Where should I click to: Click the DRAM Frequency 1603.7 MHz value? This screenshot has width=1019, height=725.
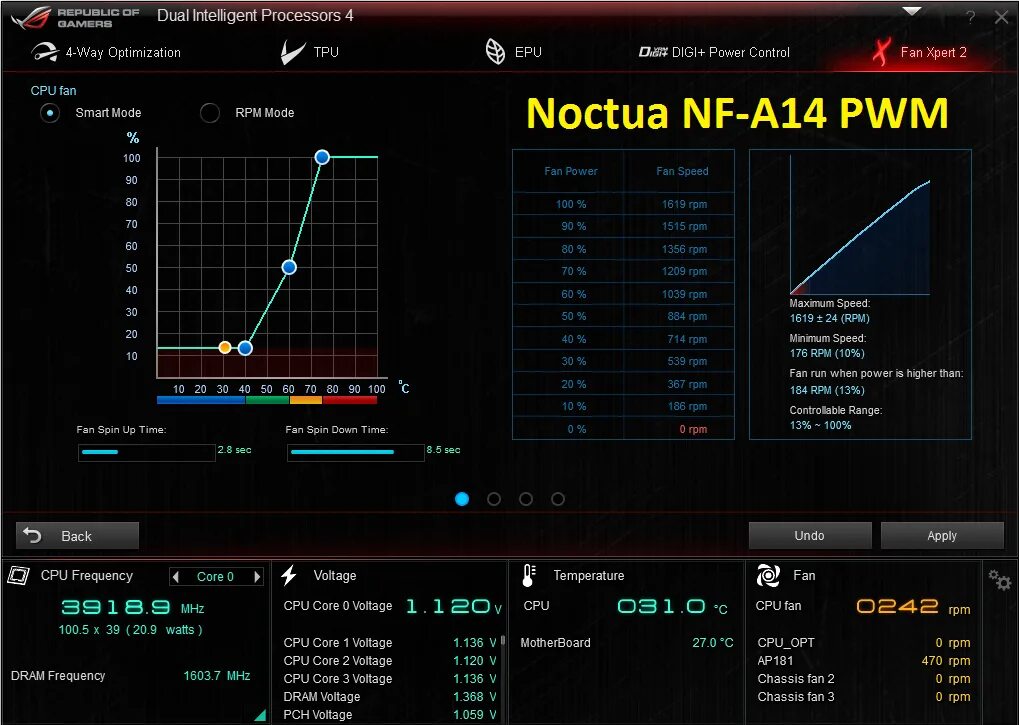coord(216,676)
